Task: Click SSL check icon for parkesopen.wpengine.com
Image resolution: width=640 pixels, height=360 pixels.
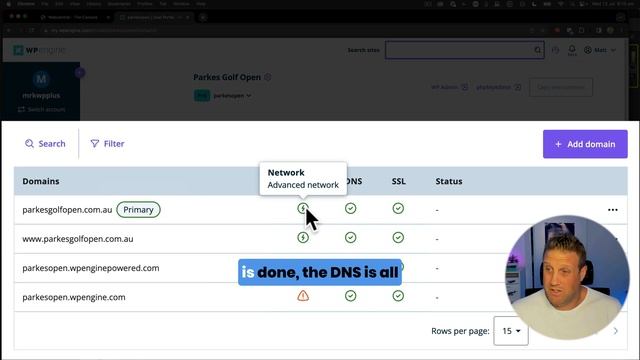Action: tap(398, 296)
